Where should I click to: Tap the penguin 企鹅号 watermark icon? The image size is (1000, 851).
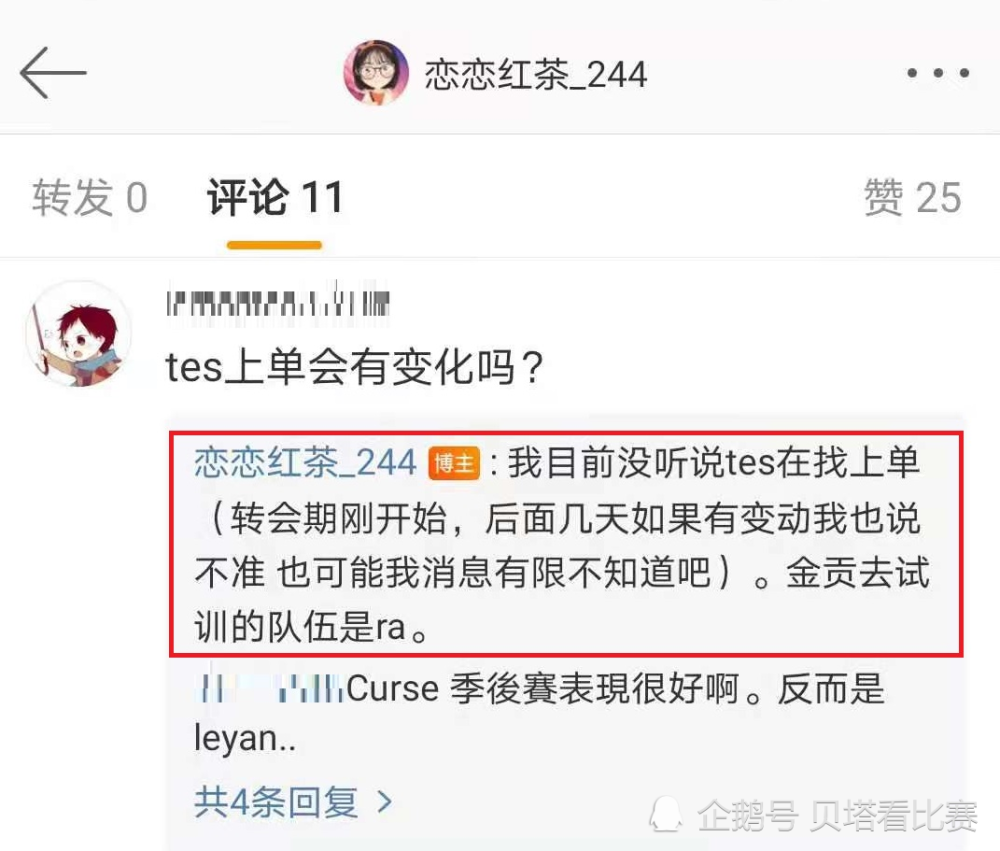[666, 815]
